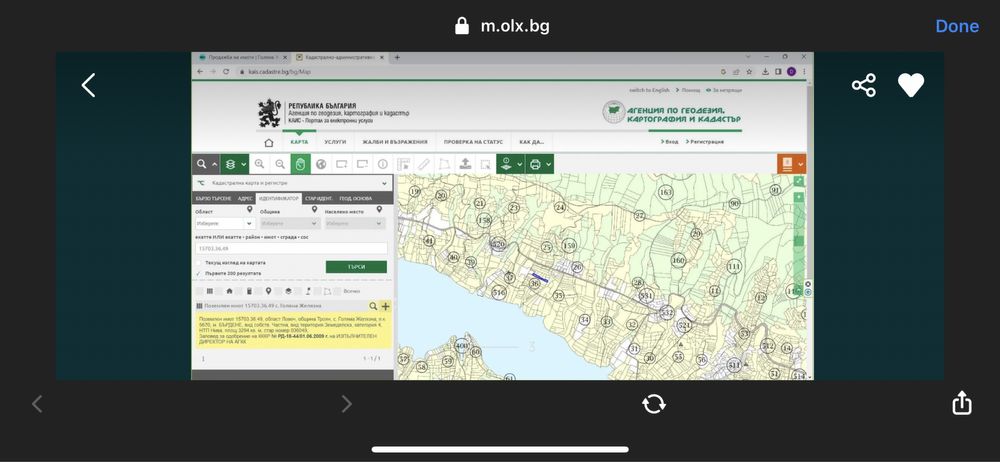Click the globe full extent tool
Screen dimensions: 1000x462
click(x=321, y=164)
